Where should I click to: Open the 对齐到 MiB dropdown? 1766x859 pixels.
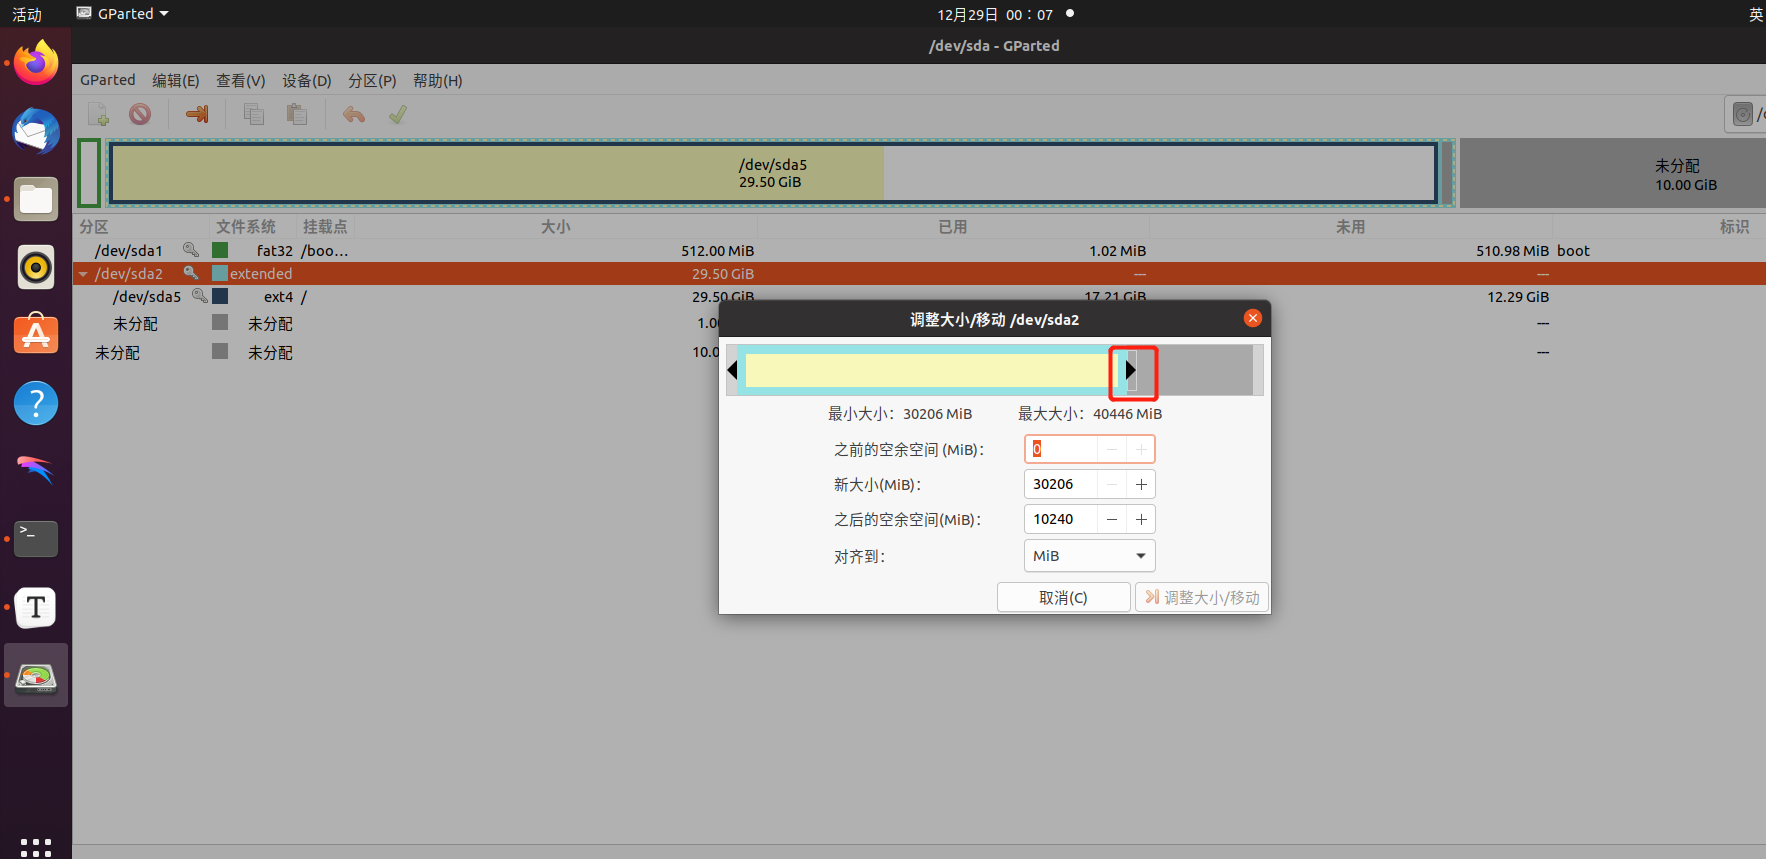click(x=1089, y=556)
